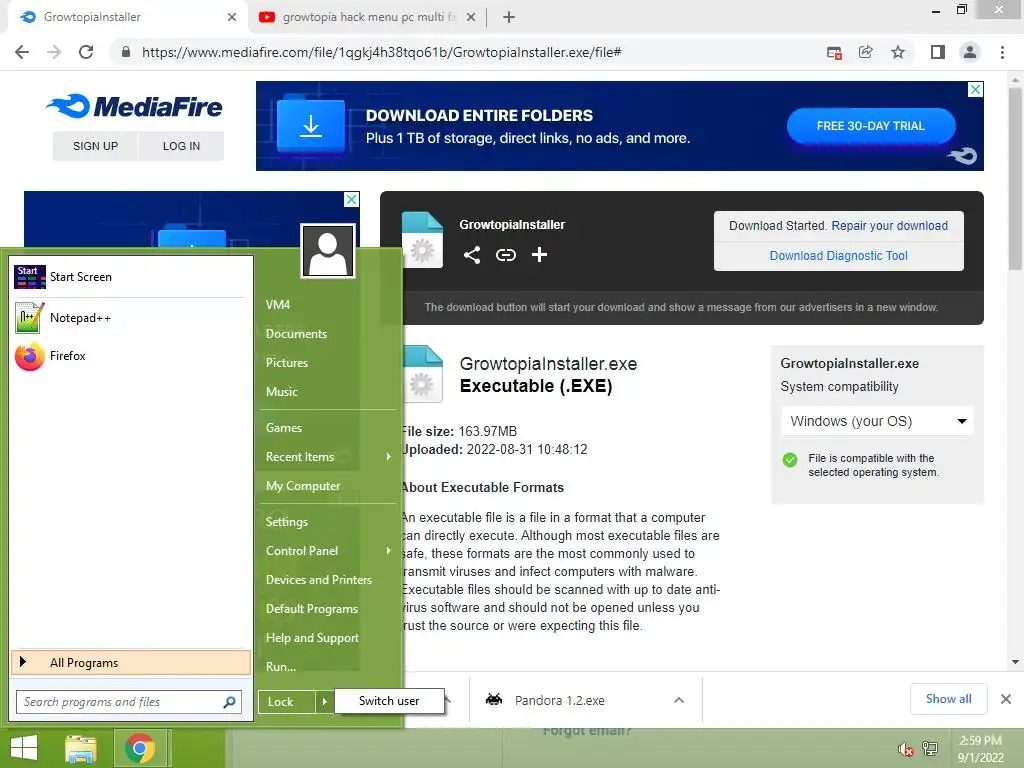Click Repair your download link
Screen dimensions: 1024x768
(x=889, y=226)
